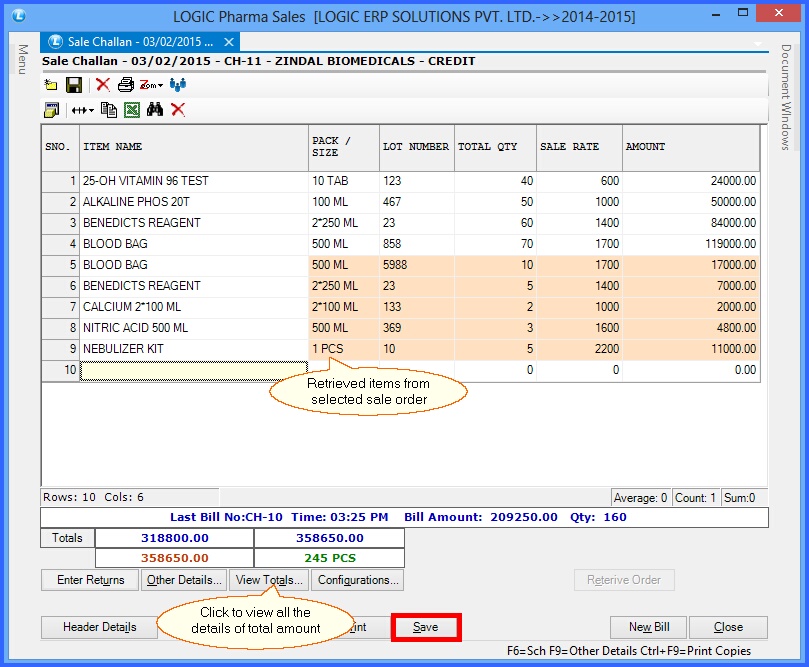Open the column width arrows dropdown
The height and width of the screenshot is (667, 809).
tap(83, 110)
